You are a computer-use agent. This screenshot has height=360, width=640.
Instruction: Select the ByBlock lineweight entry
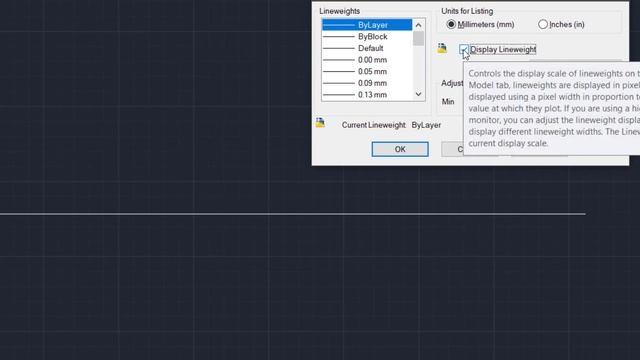tap(367, 37)
